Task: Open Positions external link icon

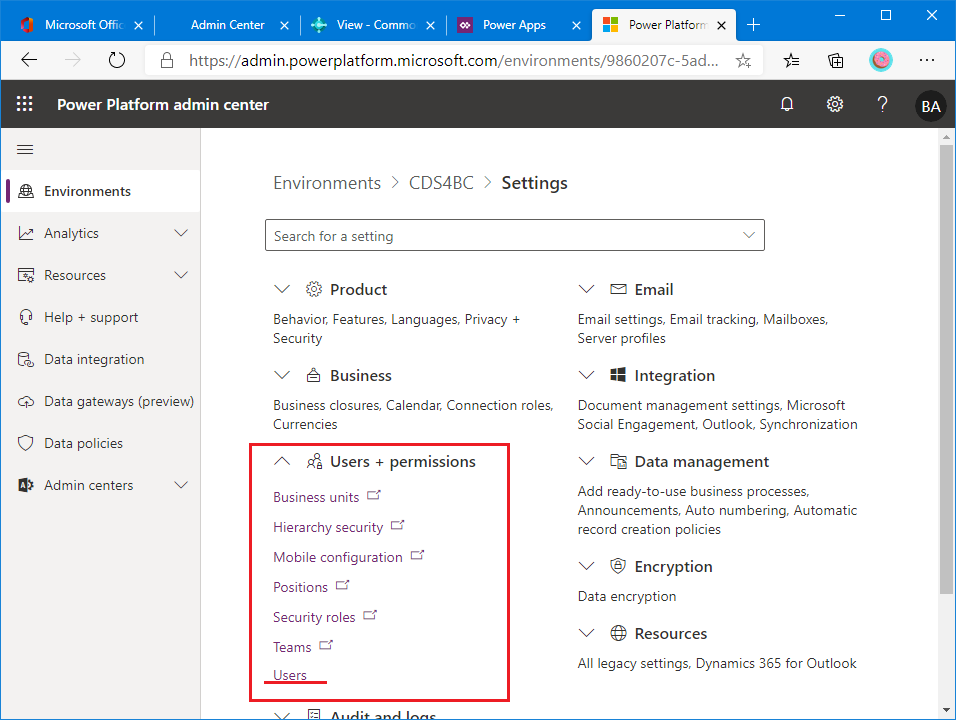Action: click(x=343, y=585)
